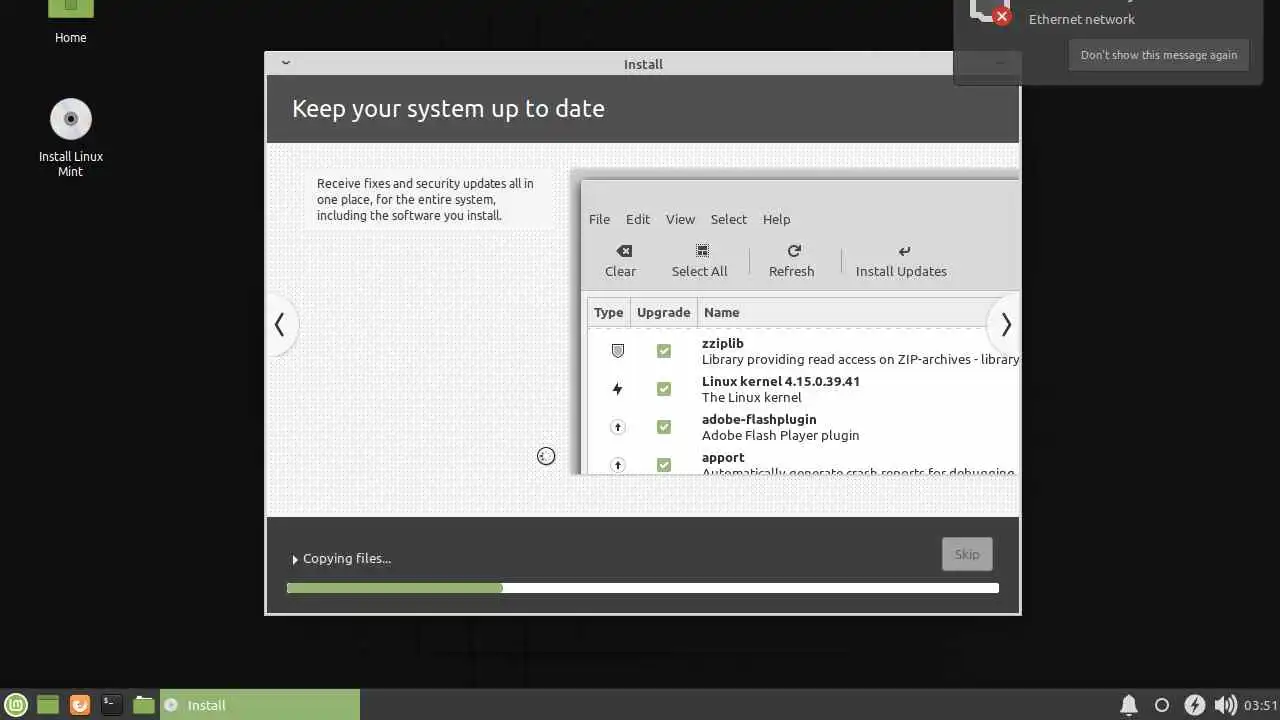The height and width of the screenshot is (720, 1280).
Task: Click Don't show this message again
Action: click(1159, 55)
